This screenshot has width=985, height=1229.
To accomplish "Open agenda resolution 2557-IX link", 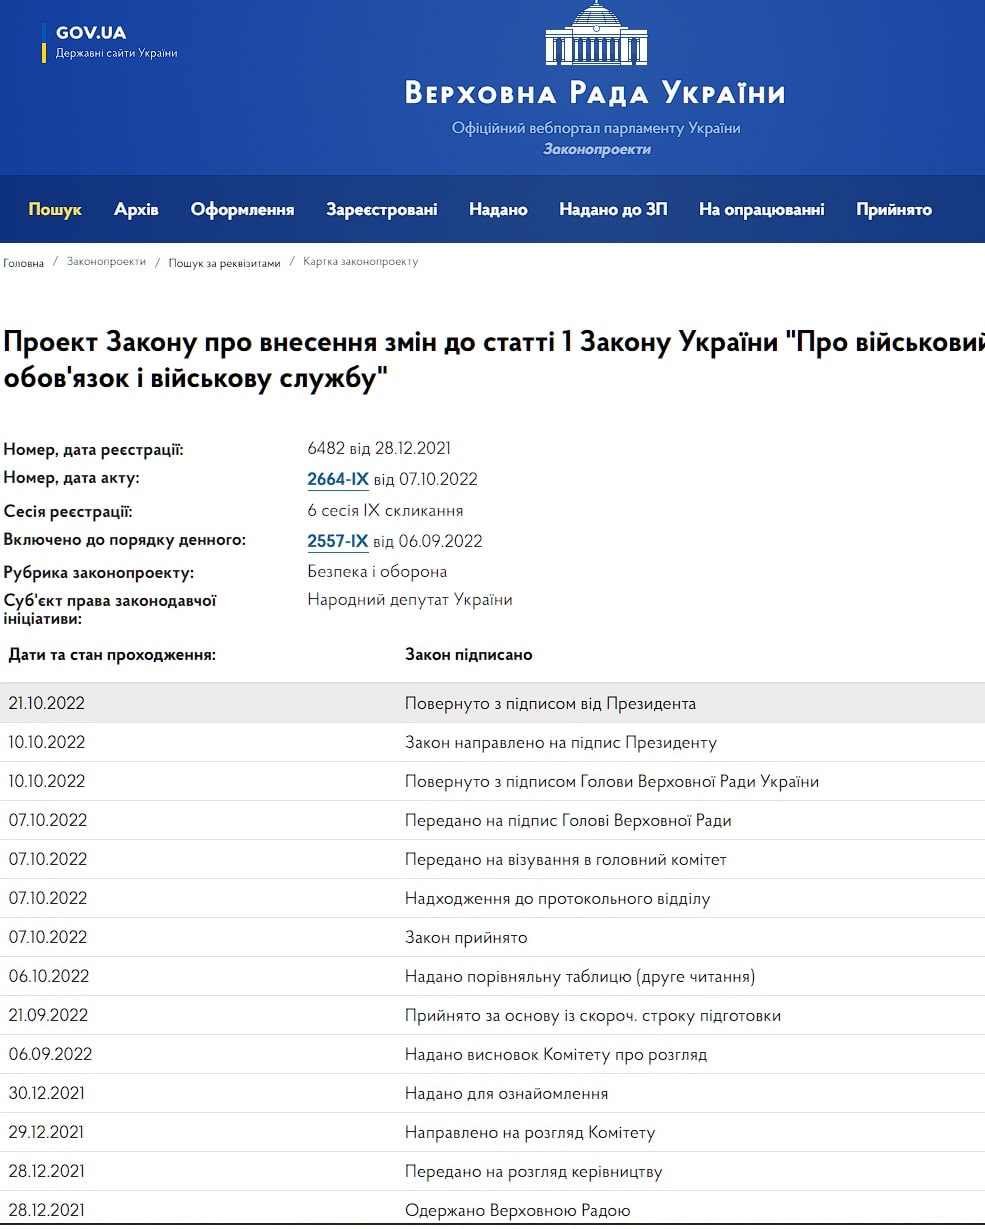I will pyautogui.click(x=338, y=541).
